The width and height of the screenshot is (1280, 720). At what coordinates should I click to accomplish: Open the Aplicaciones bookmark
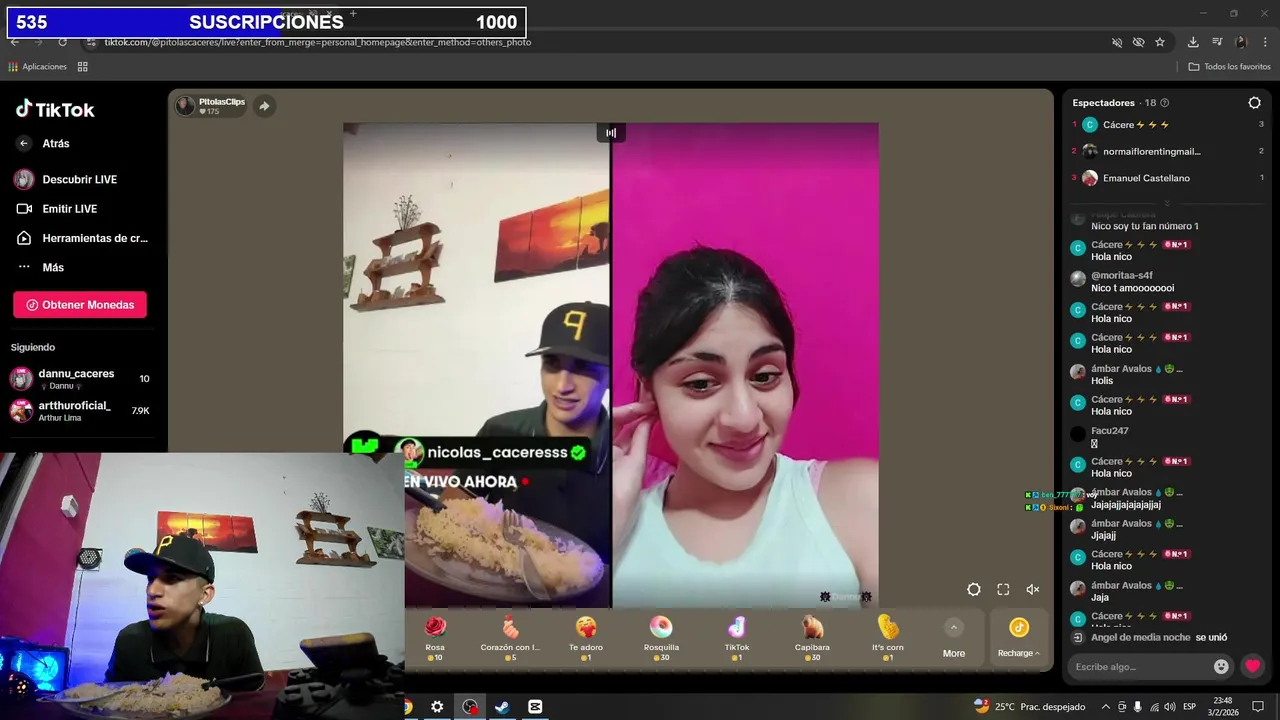click(x=37, y=67)
